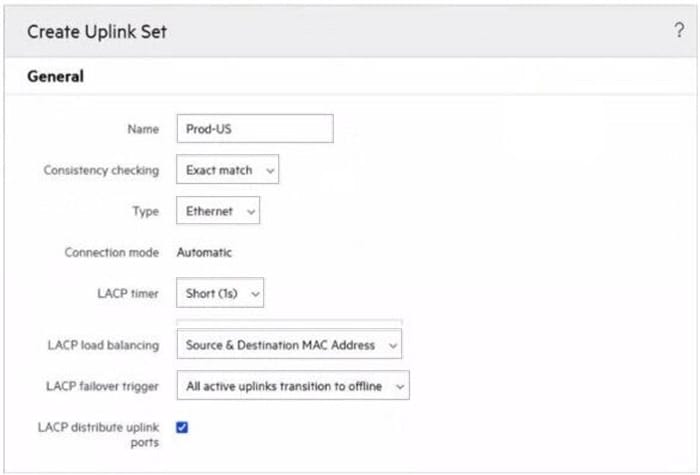Open the help question mark icon

pyautogui.click(x=679, y=31)
